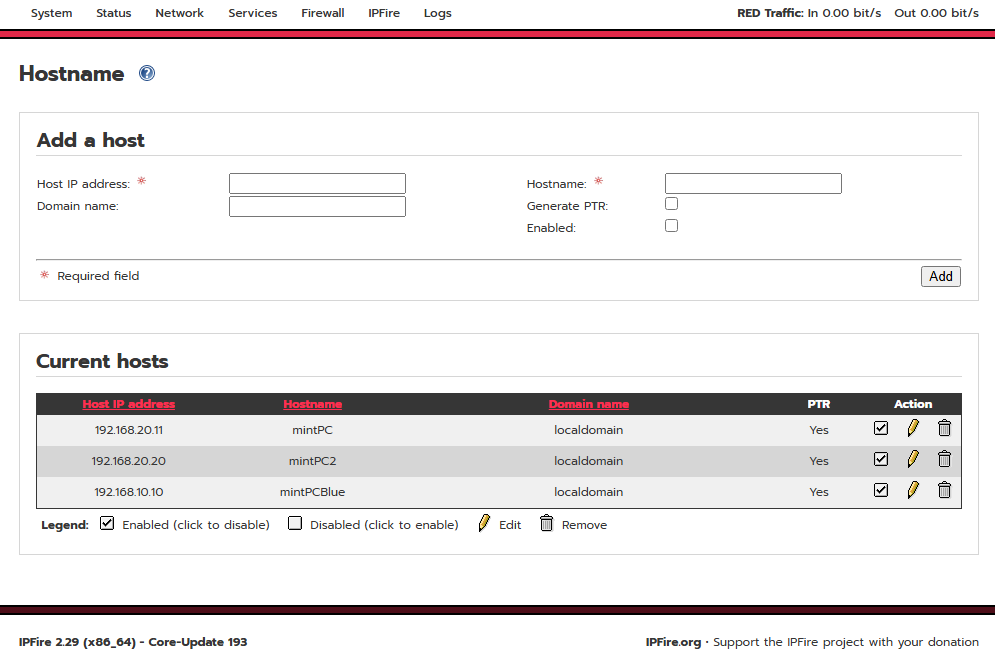Viewport: 995px width, 667px height.
Task: Open the Firewall menu
Action: point(322,13)
